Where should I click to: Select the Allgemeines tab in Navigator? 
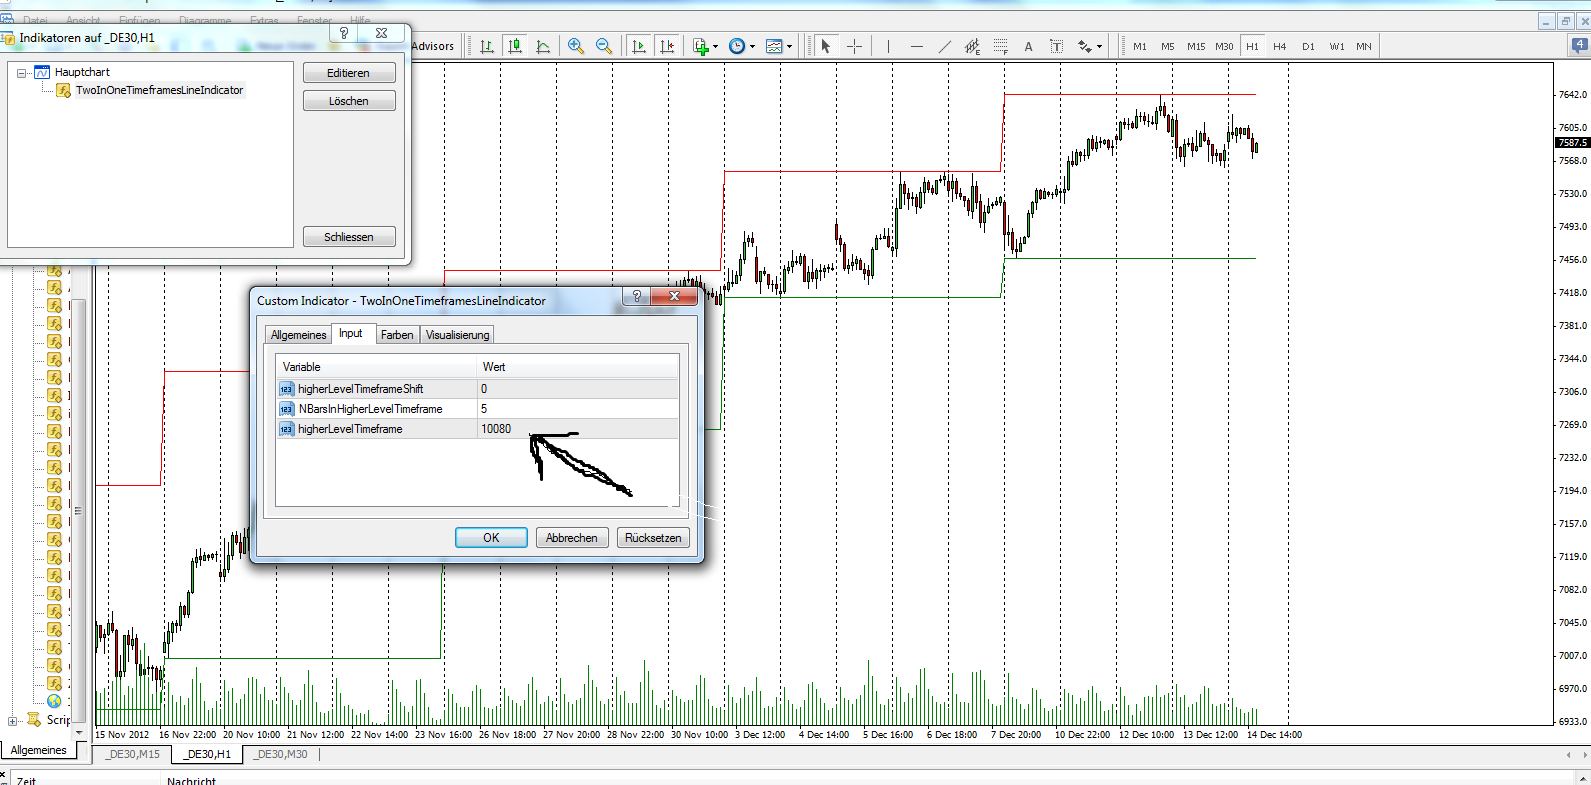(39, 750)
